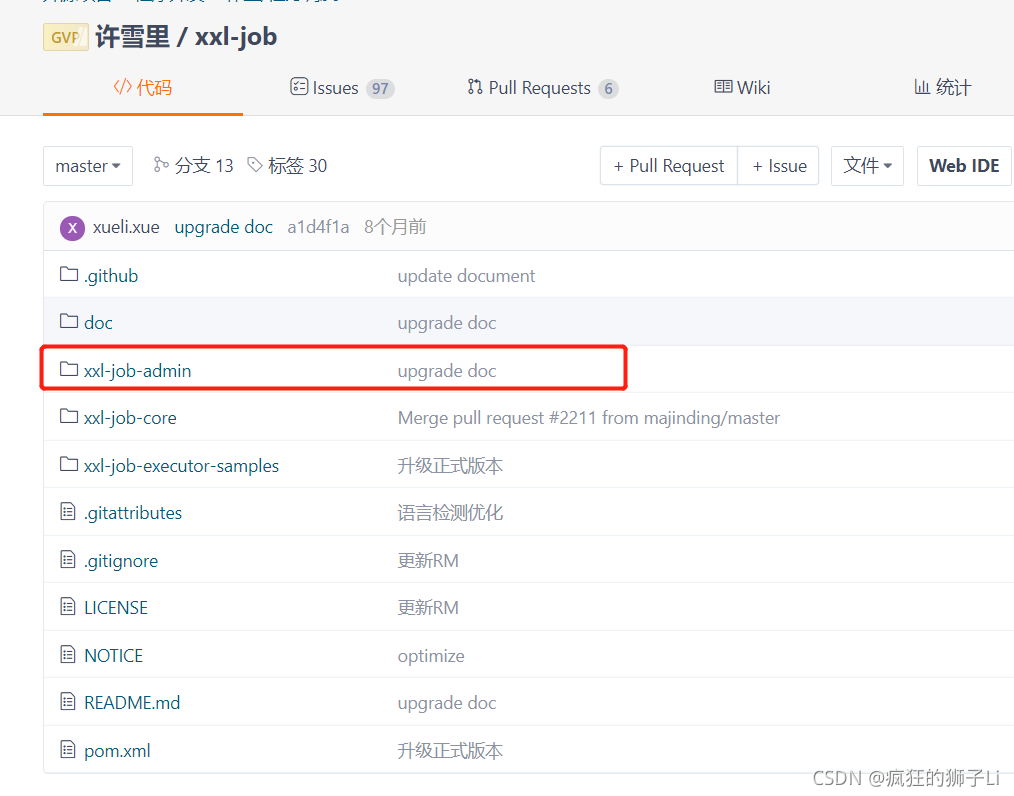The height and width of the screenshot is (796, 1014).
Task: Open the .gitignore file
Action: pyautogui.click(x=121, y=561)
